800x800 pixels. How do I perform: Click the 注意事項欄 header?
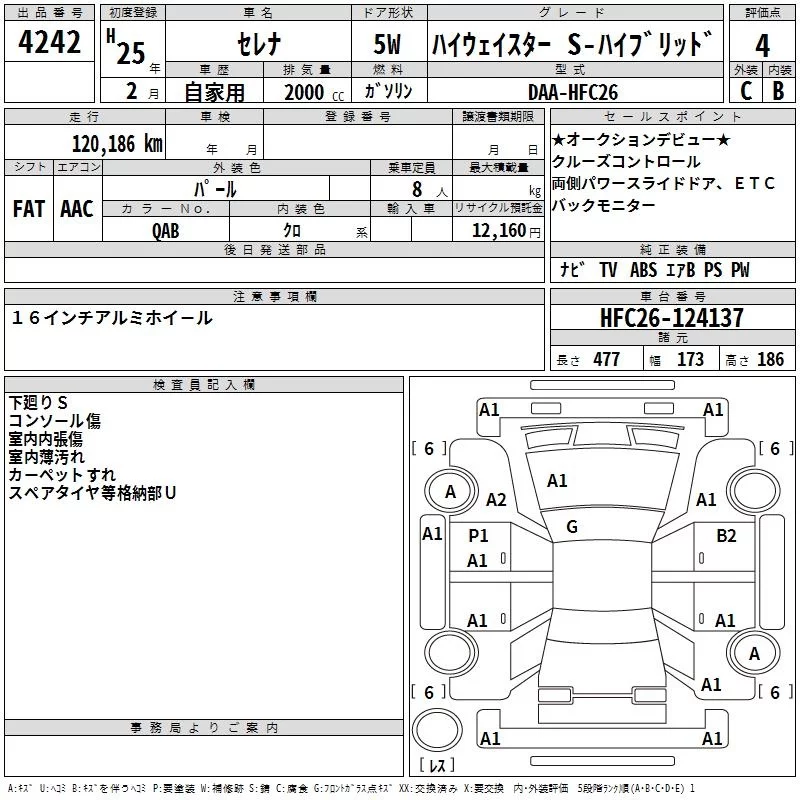(274, 296)
